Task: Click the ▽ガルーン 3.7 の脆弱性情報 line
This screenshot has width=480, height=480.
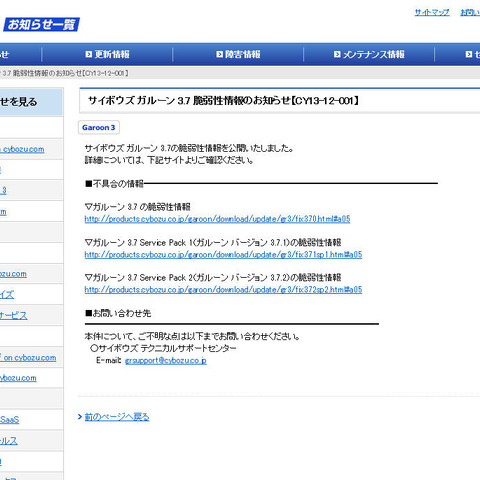Action: [x=137, y=207]
